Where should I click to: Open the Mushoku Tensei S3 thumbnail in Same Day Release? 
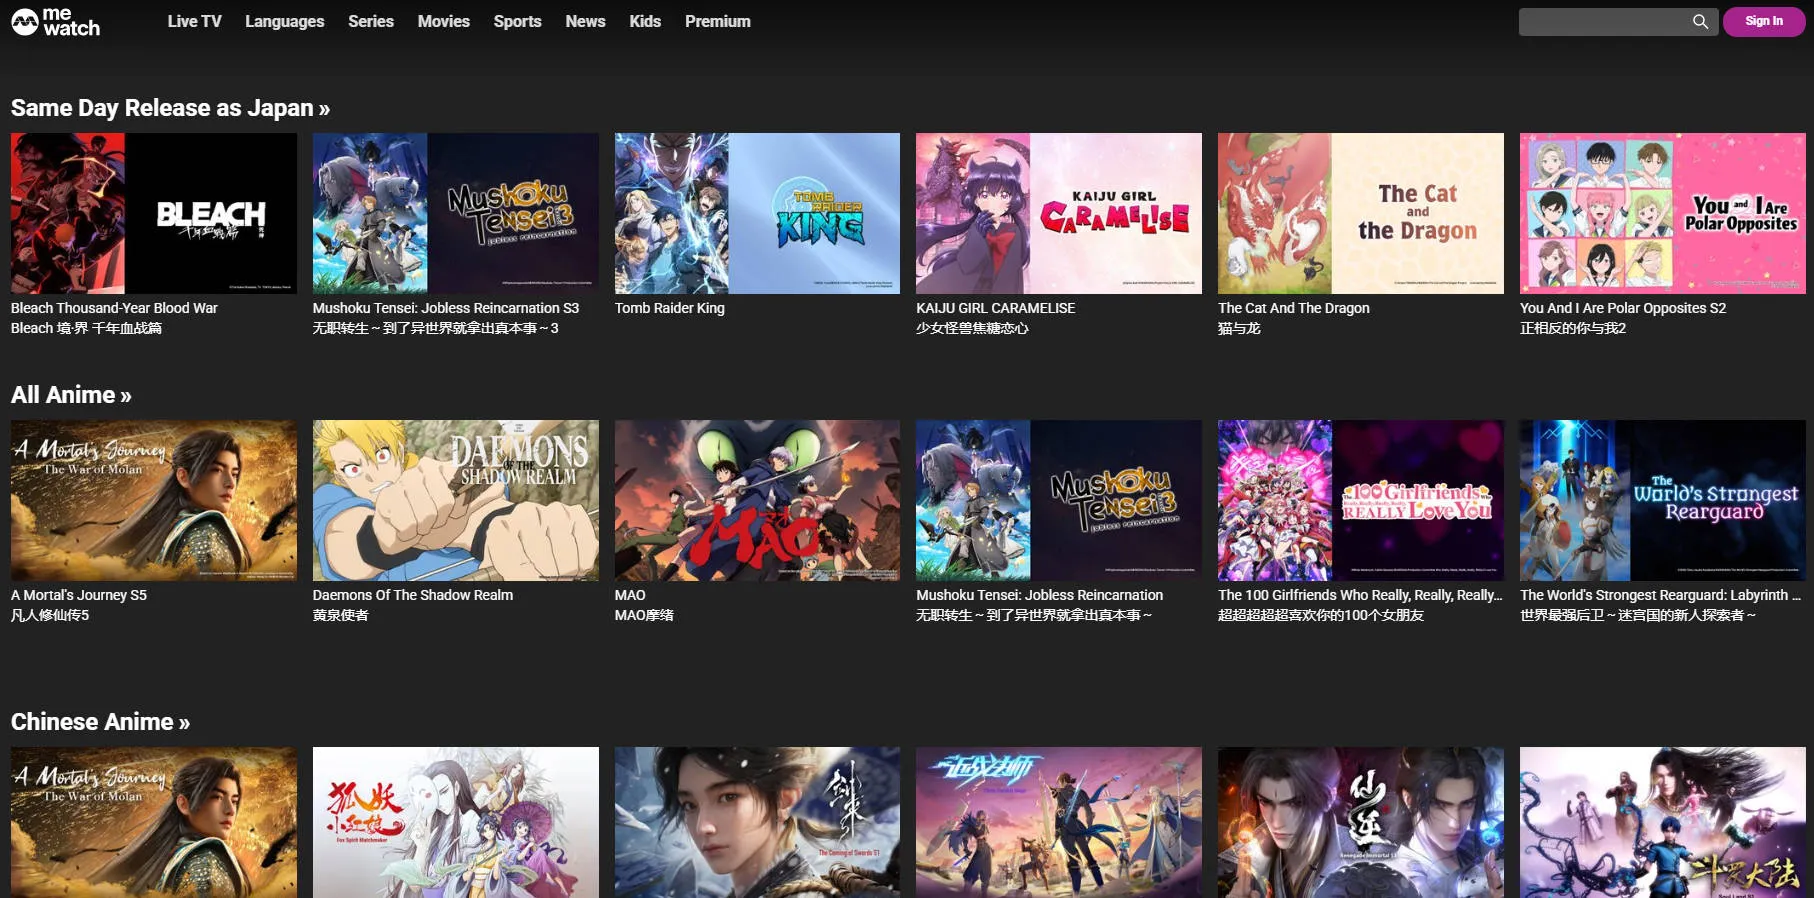pos(456,213)
